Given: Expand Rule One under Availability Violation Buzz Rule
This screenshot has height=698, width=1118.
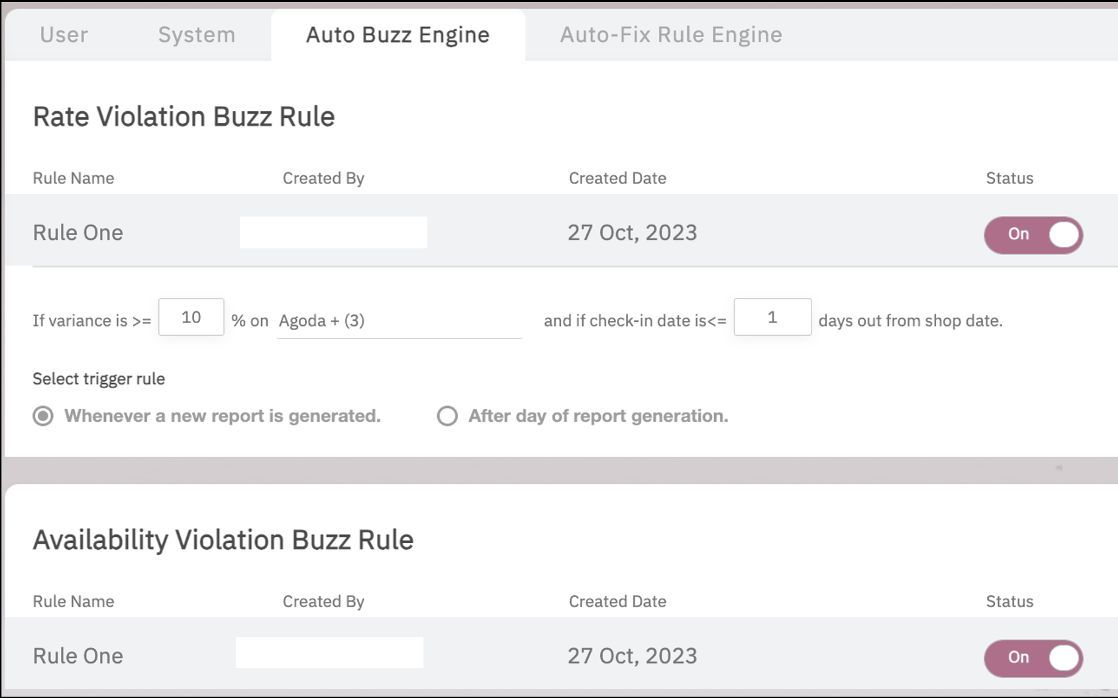Looking at the screenshot, I should coord(78,656).
